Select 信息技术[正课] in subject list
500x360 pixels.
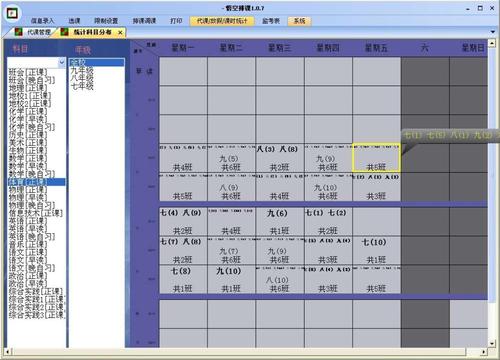point(36,213)
